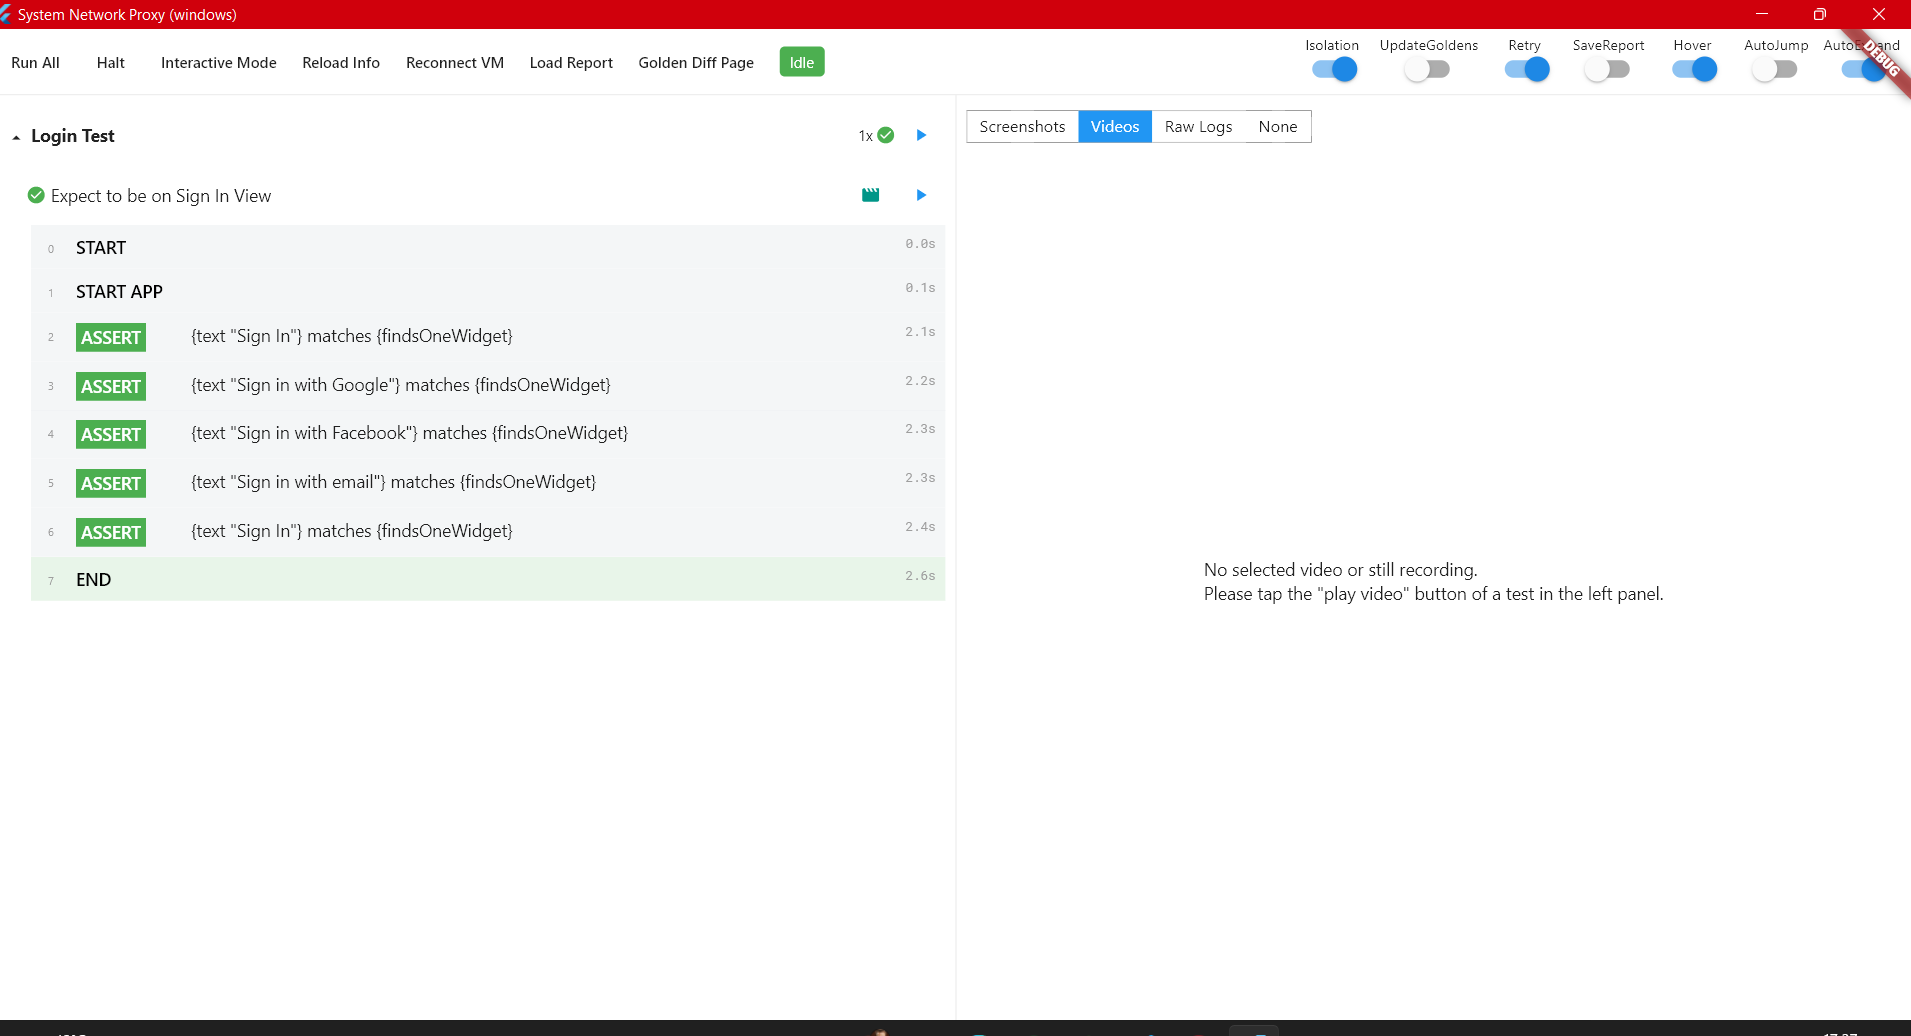This screenshot has height=1036, width=1911.
Task: Click the application logo in the title bar
Action: tap(9, 14)
